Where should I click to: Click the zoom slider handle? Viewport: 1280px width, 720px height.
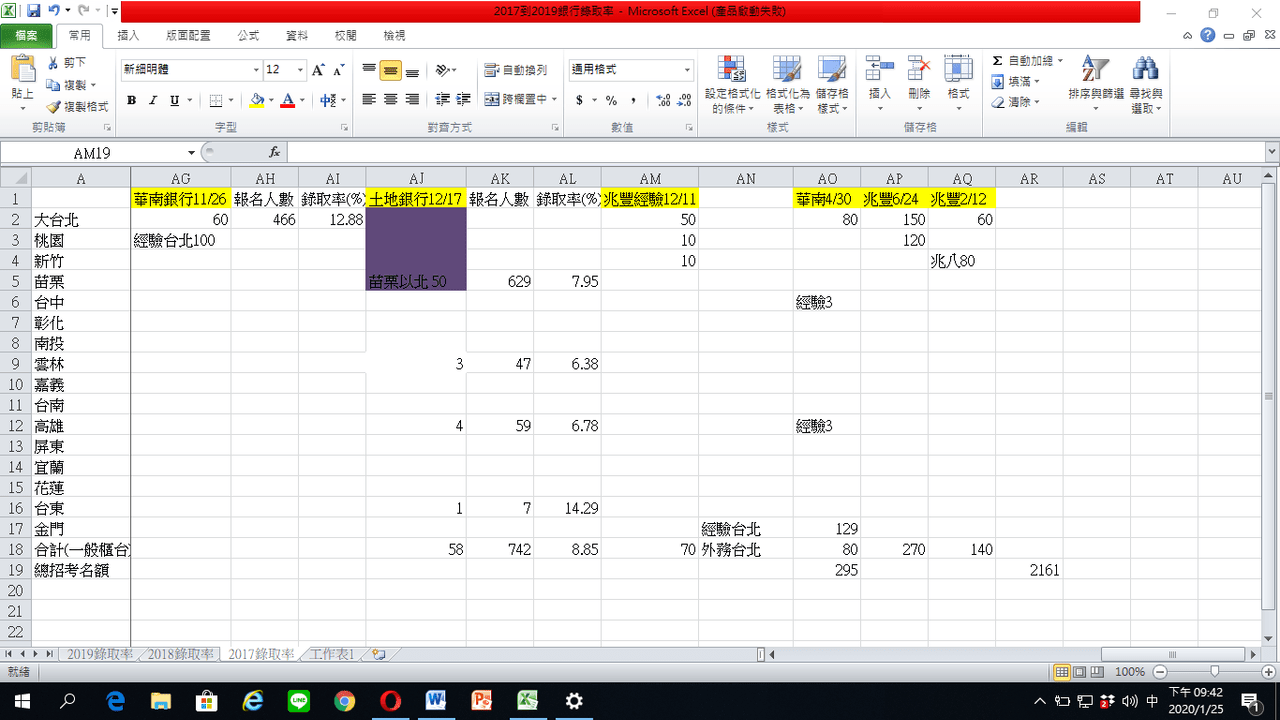pyautogui.click(x=1214, y=672)
